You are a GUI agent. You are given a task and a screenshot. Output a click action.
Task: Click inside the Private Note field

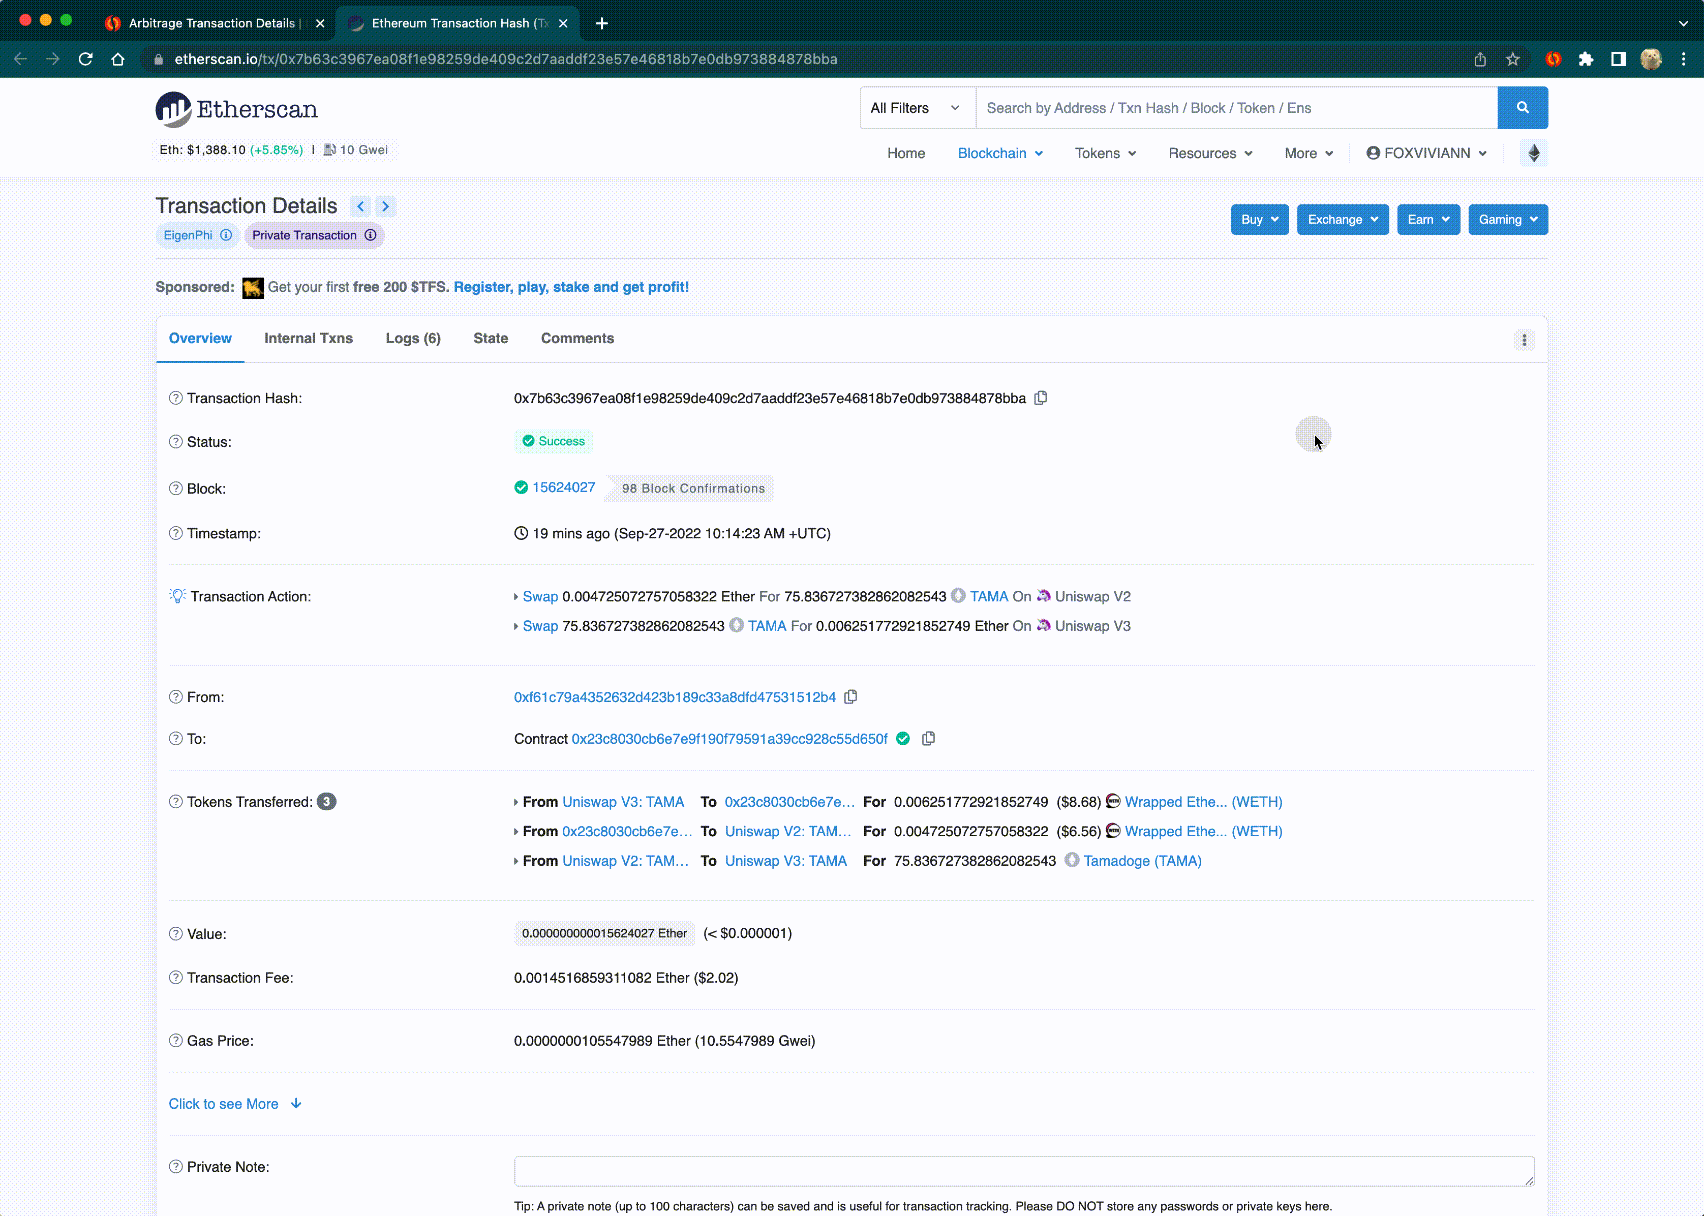(1024, 1171)
